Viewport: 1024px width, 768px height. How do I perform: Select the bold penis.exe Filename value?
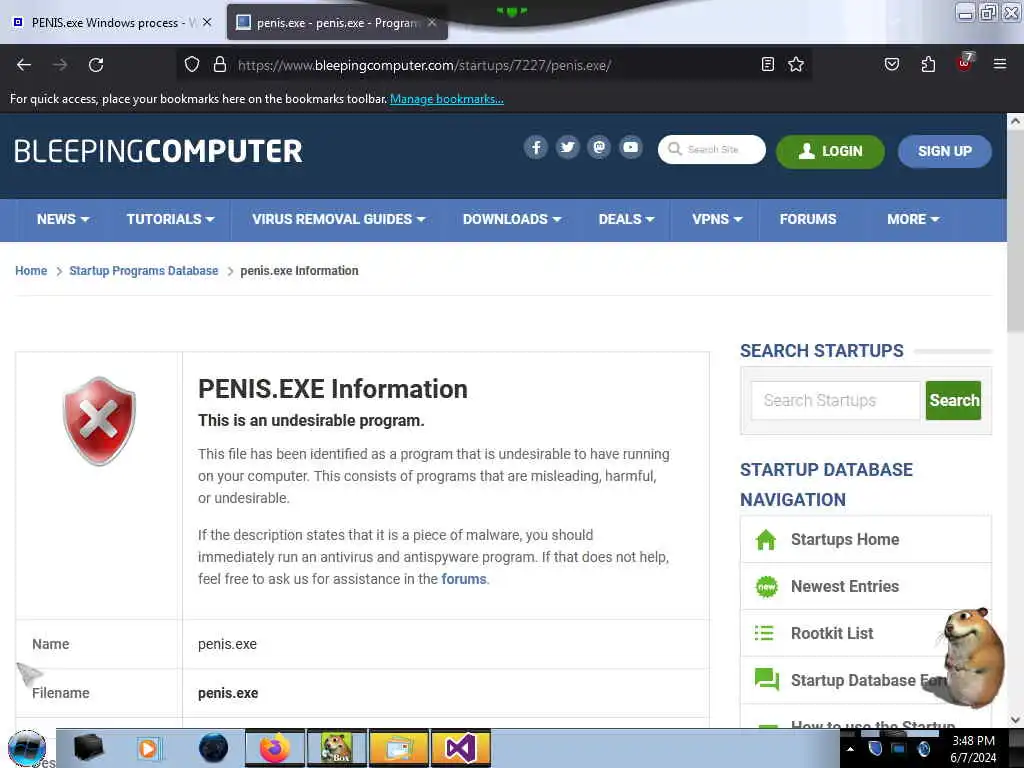coord(228,693)
